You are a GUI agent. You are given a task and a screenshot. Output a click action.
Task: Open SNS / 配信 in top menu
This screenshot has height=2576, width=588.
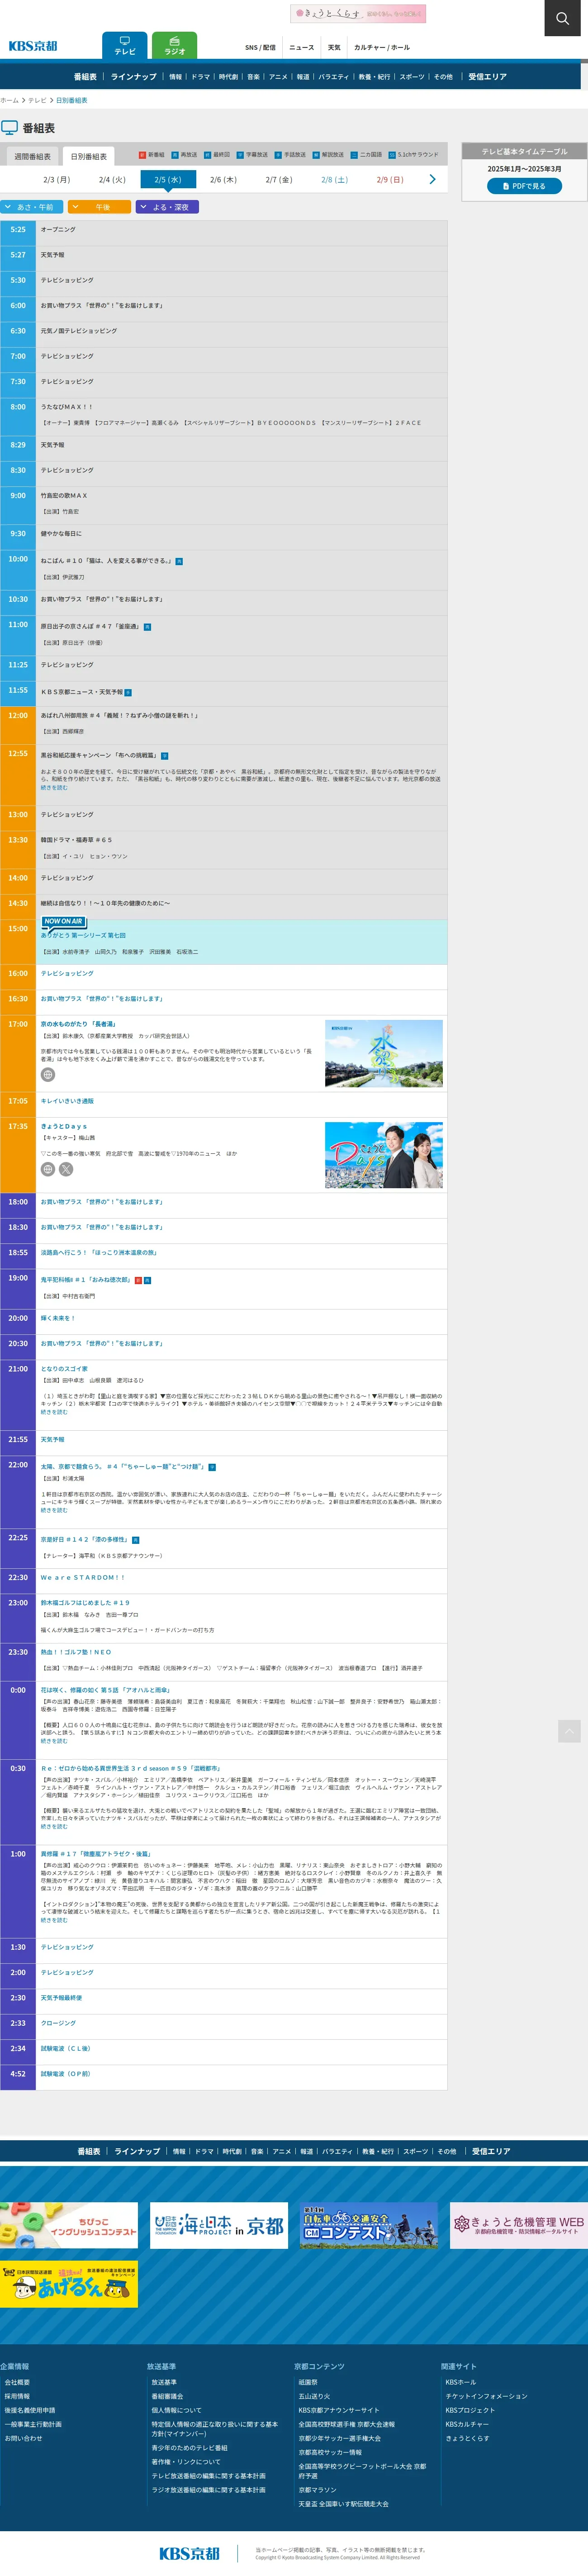click(260, 47)
